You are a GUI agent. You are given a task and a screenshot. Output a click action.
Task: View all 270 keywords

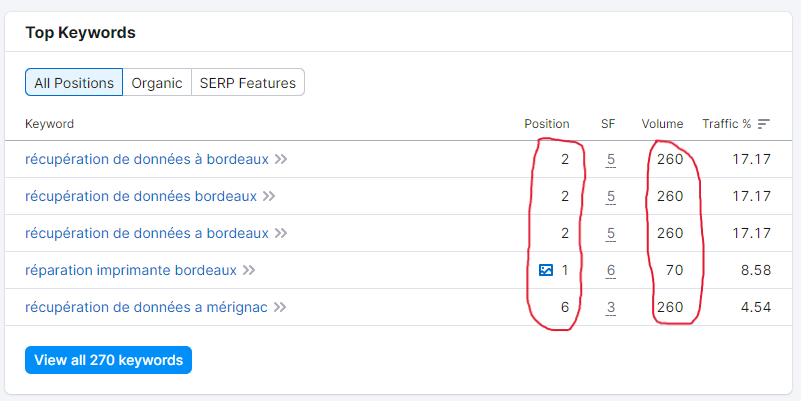(x=108, y=360)
